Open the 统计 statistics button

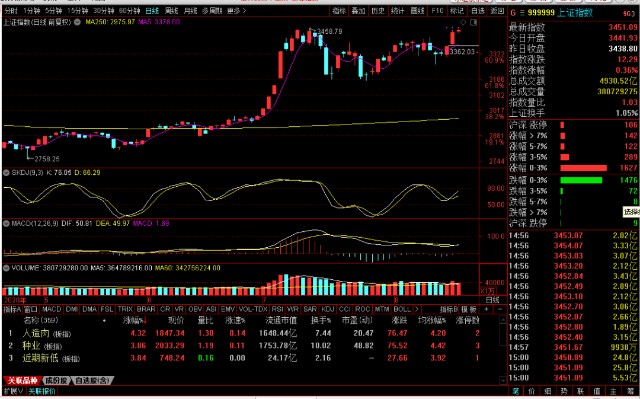[x=398, y=11]
